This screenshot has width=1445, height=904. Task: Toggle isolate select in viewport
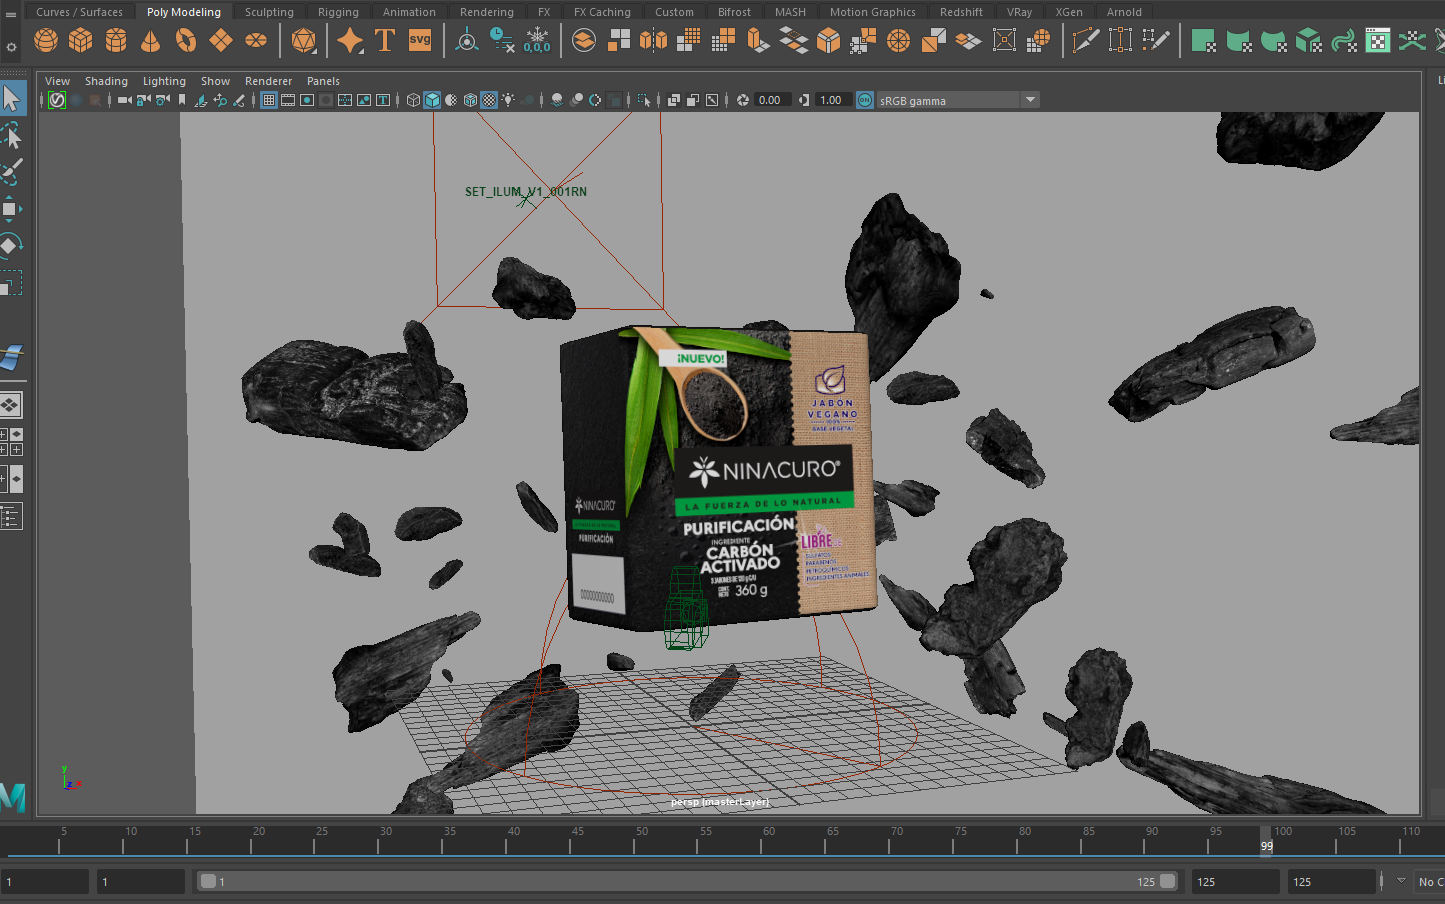tap(644, 100)
